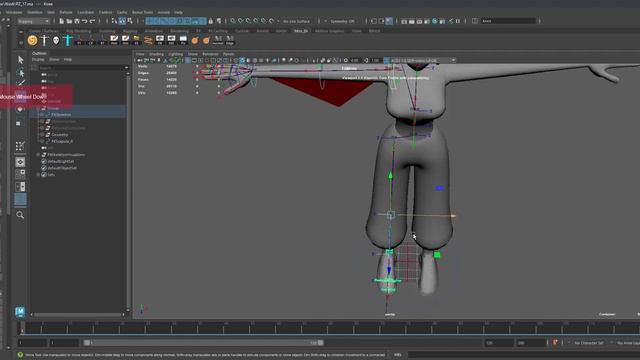Open the Outliner Display menu

38,60
